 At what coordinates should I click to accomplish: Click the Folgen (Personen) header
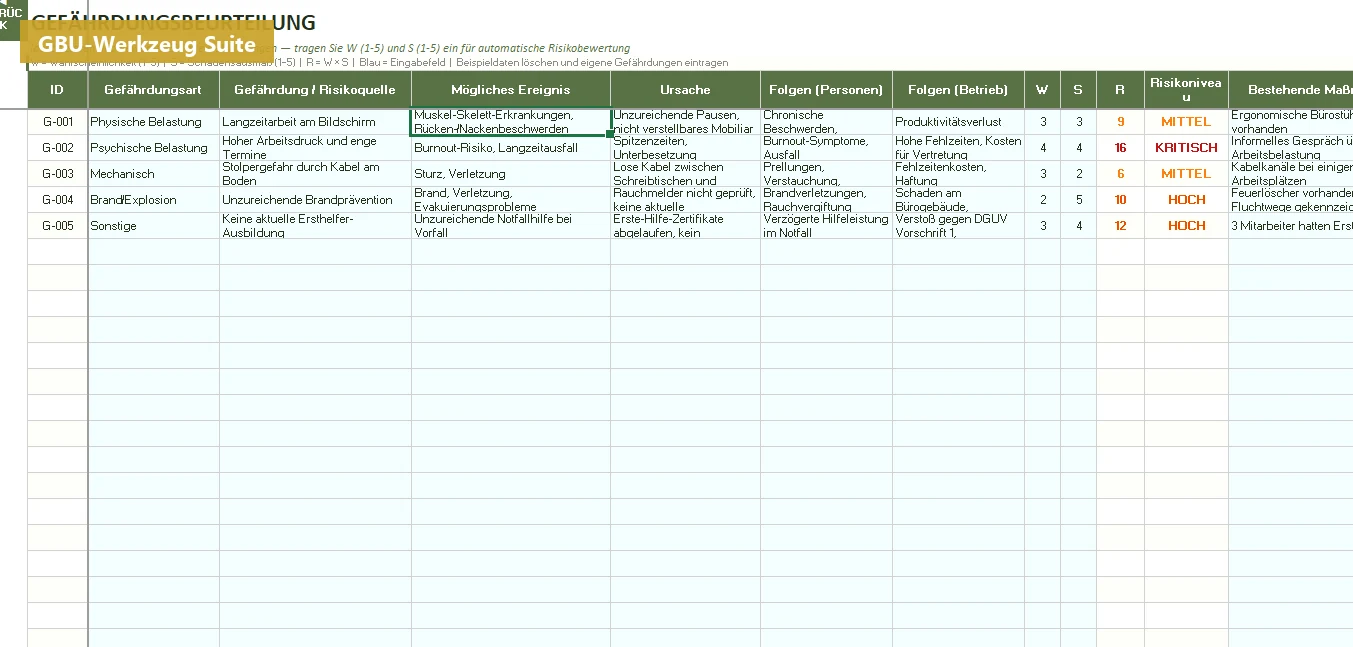click(826, 90)
